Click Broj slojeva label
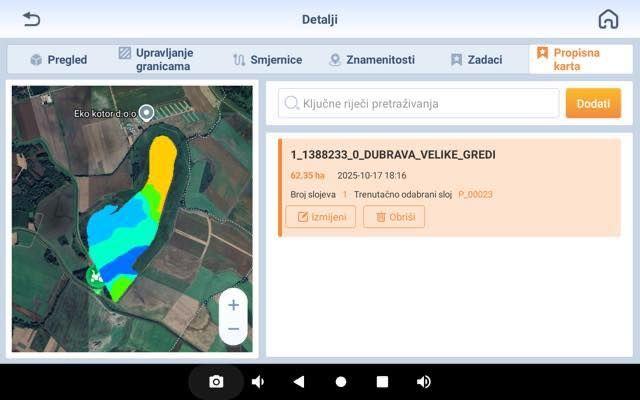This screenshot has width=640, height=400. [313, 195]
